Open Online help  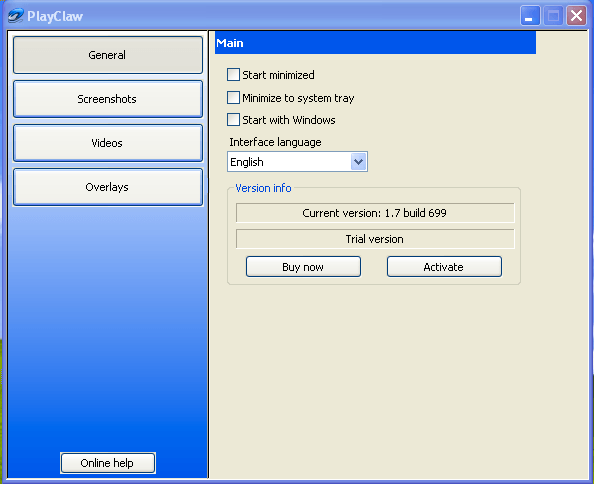(108, 463)
